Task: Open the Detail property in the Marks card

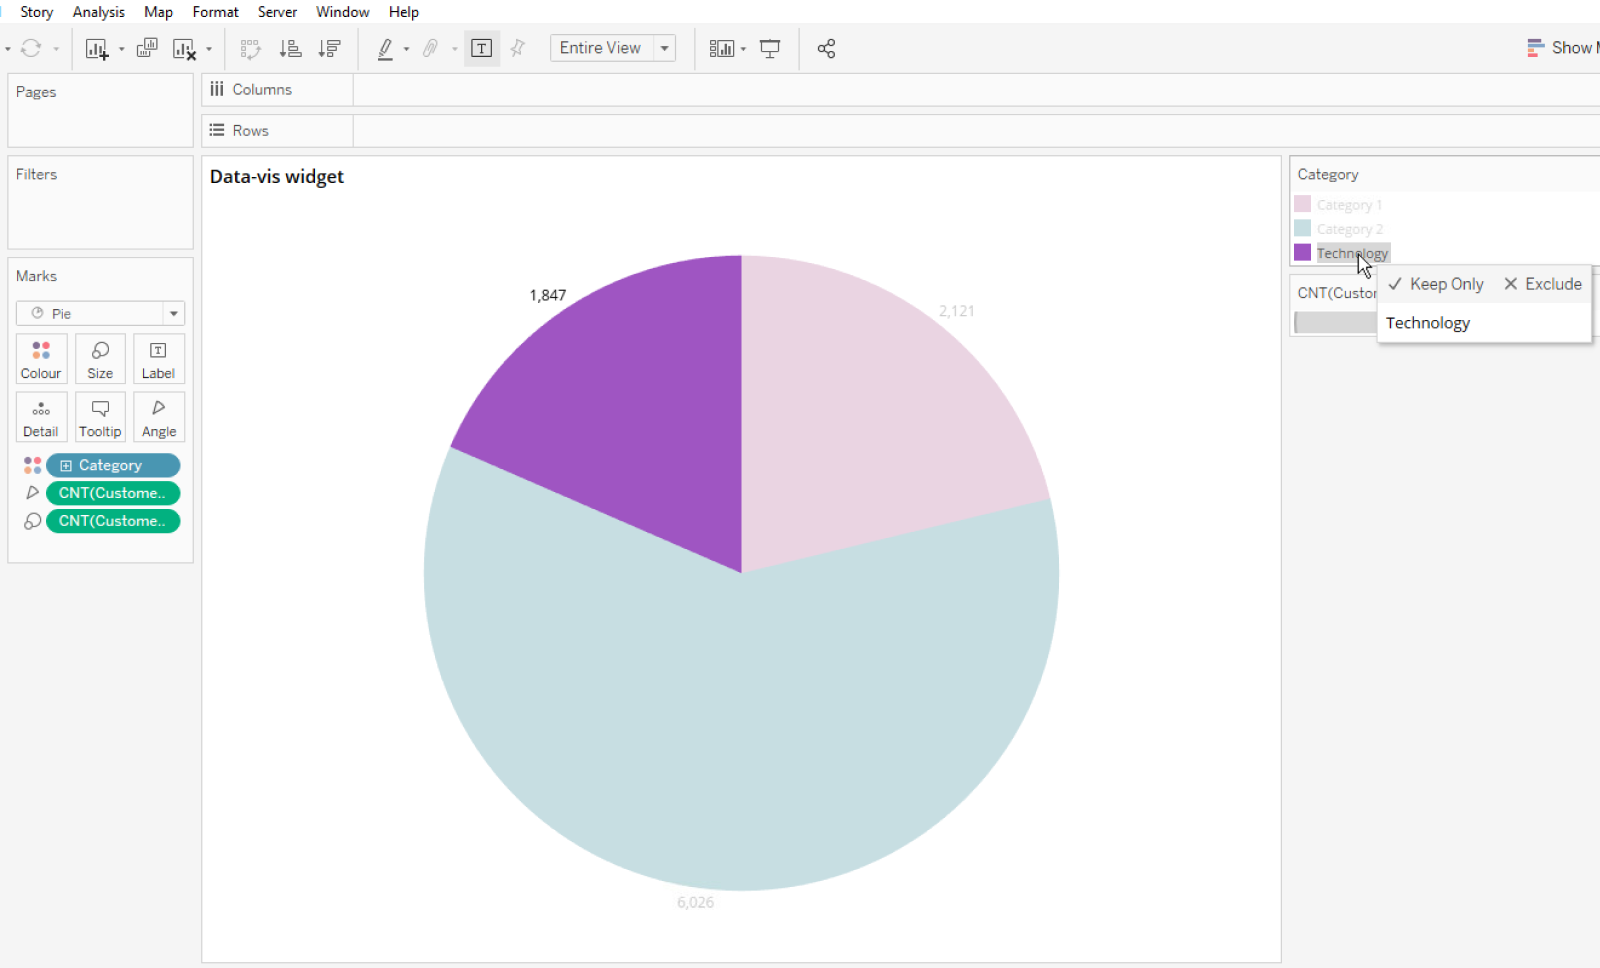Action: (x=41, y=416)
